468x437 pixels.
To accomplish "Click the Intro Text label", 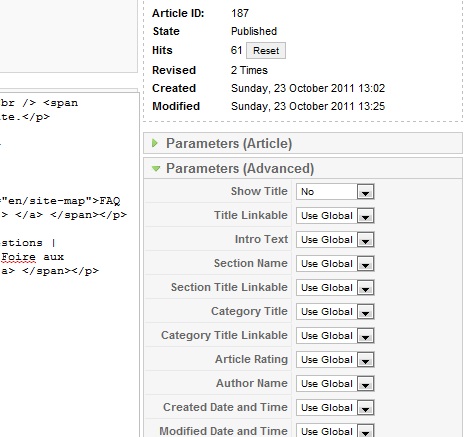I will (x=261, y=239).
